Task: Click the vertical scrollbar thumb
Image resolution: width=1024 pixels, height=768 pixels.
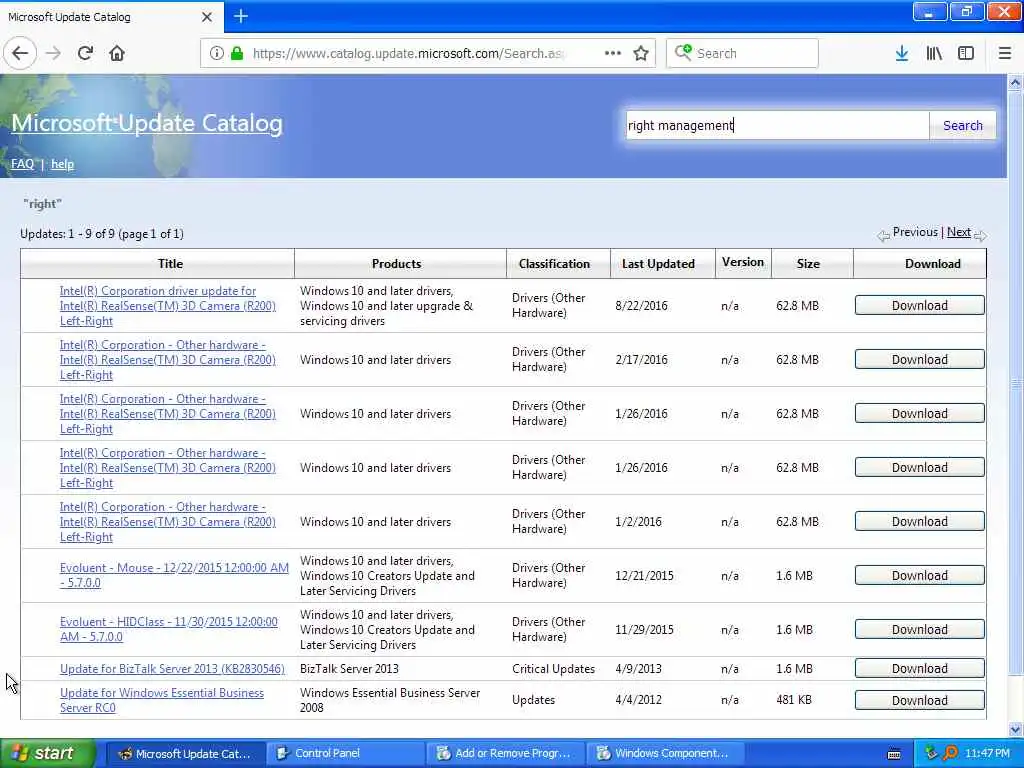Action: point(1015,385)
